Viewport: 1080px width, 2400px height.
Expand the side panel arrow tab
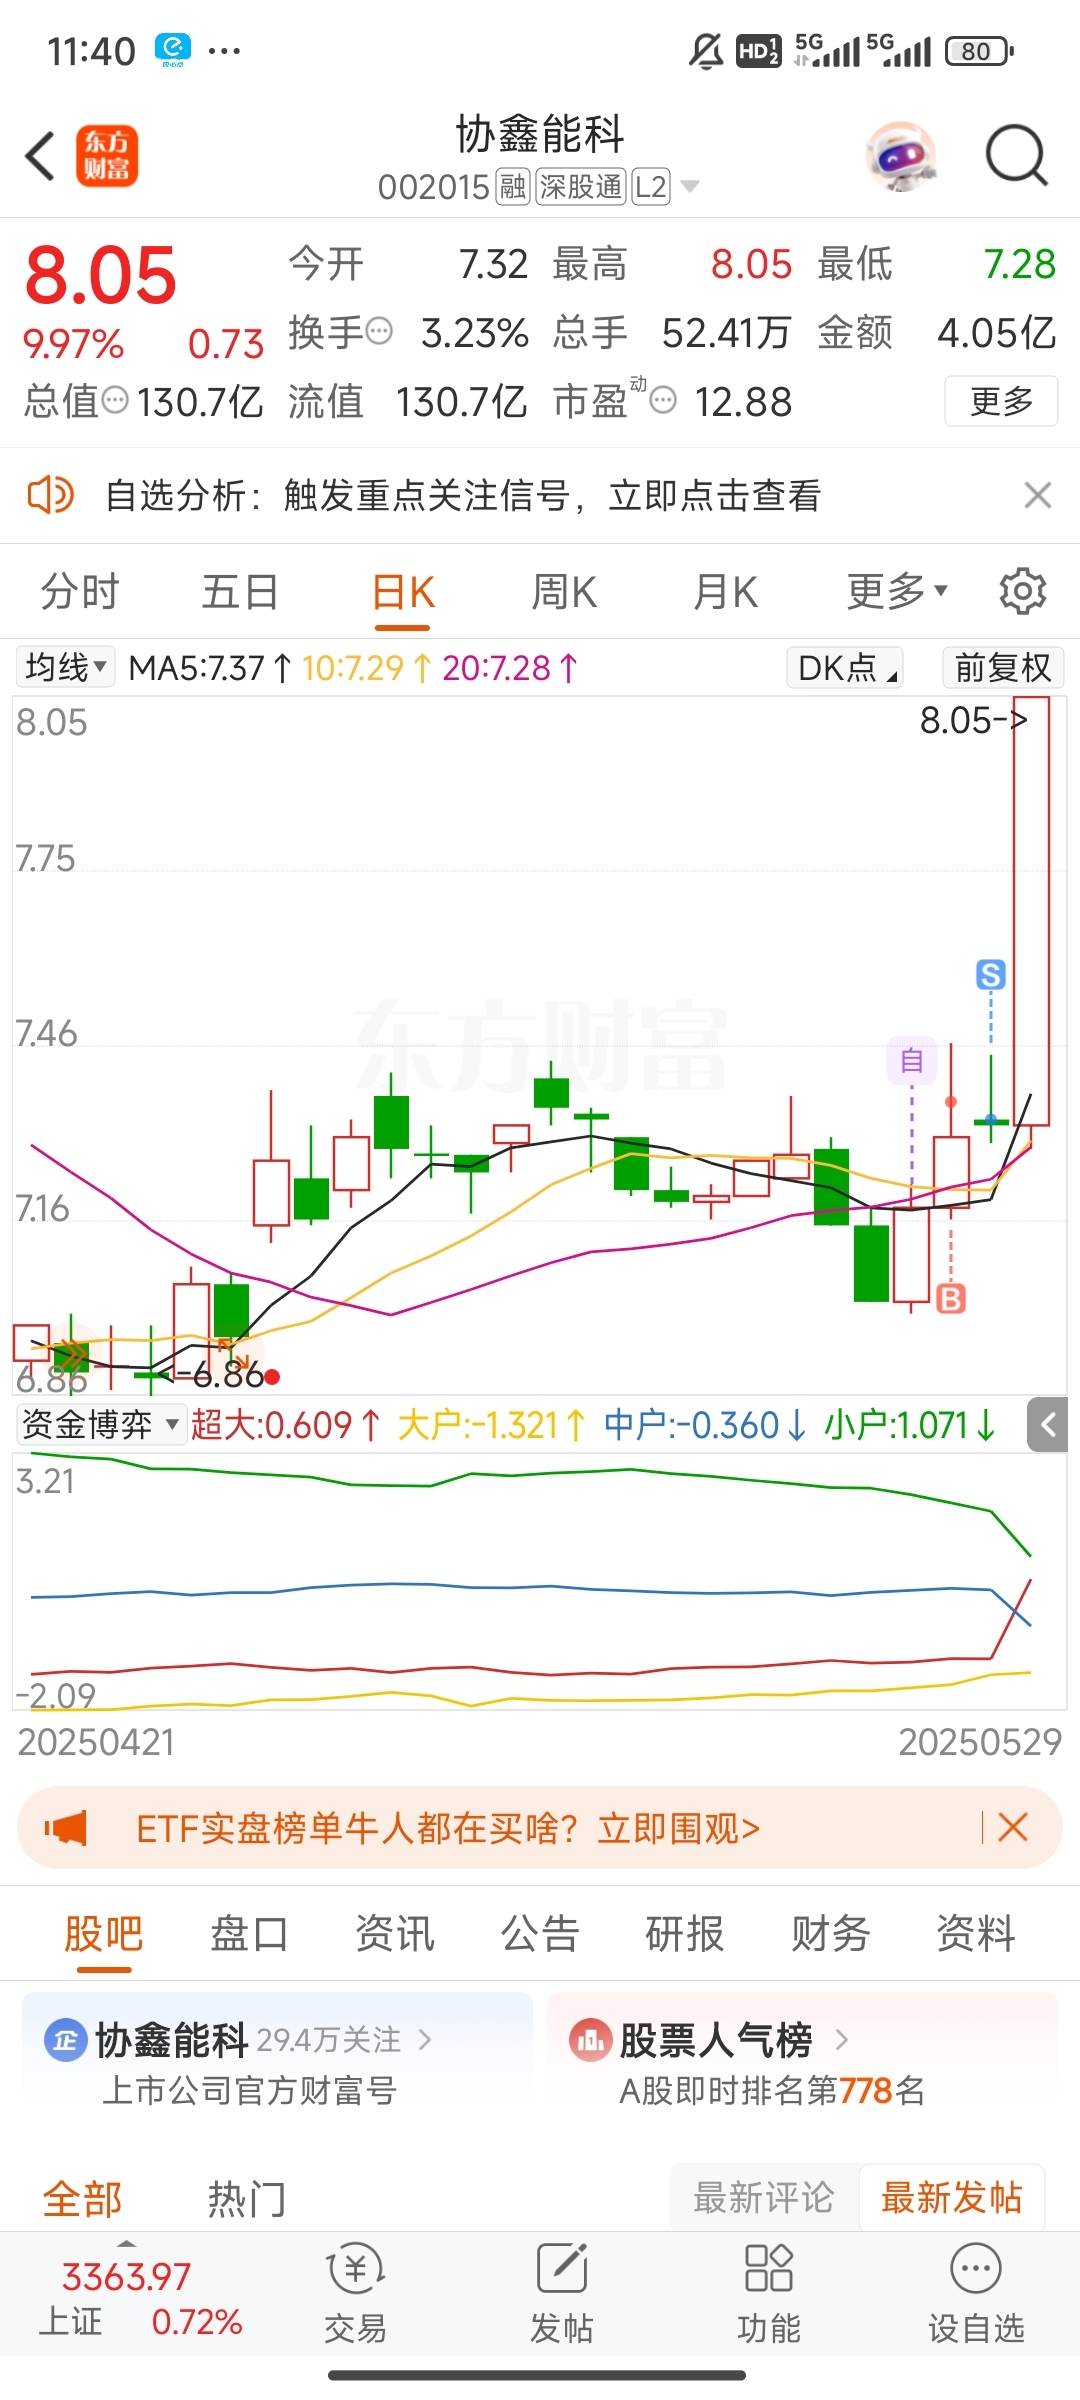pos(1048,1424)
